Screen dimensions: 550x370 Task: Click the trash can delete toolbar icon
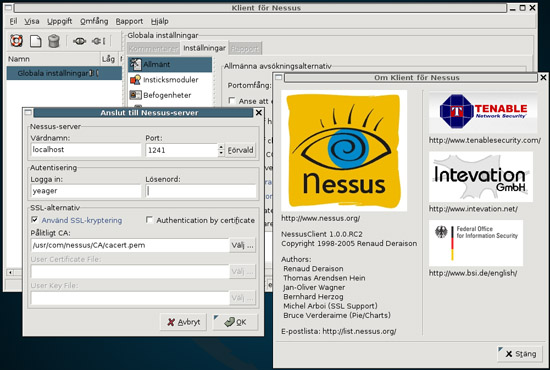pos(54,41)
